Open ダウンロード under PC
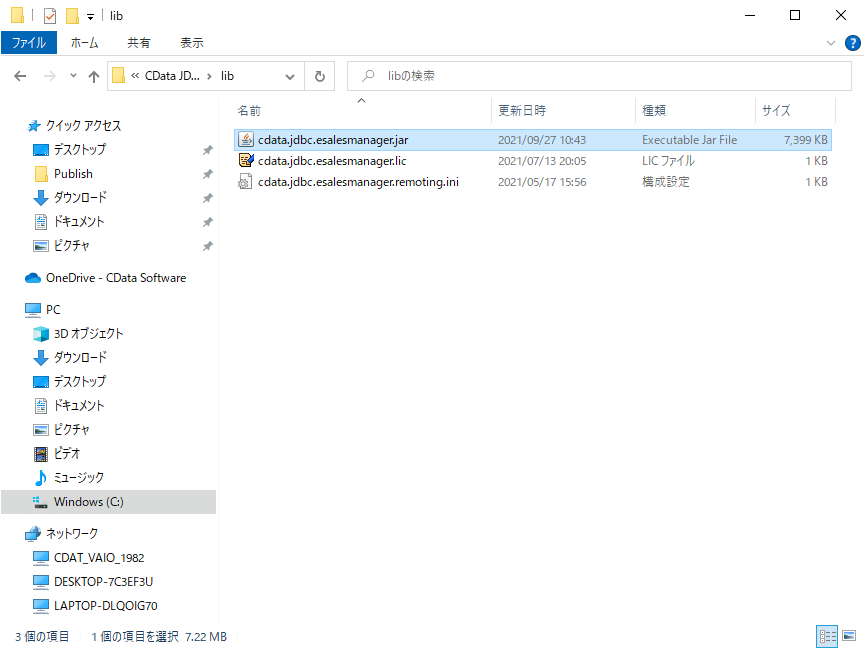The height and width of the screenshot is (649, 865). pyautogui.click(x=80, y=358)
